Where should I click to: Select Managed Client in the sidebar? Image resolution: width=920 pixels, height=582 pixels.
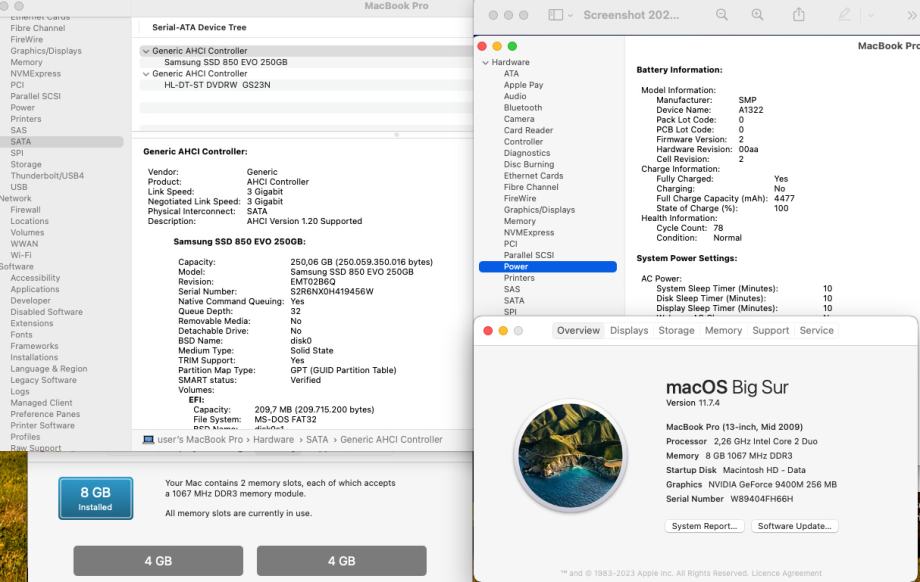41,403
